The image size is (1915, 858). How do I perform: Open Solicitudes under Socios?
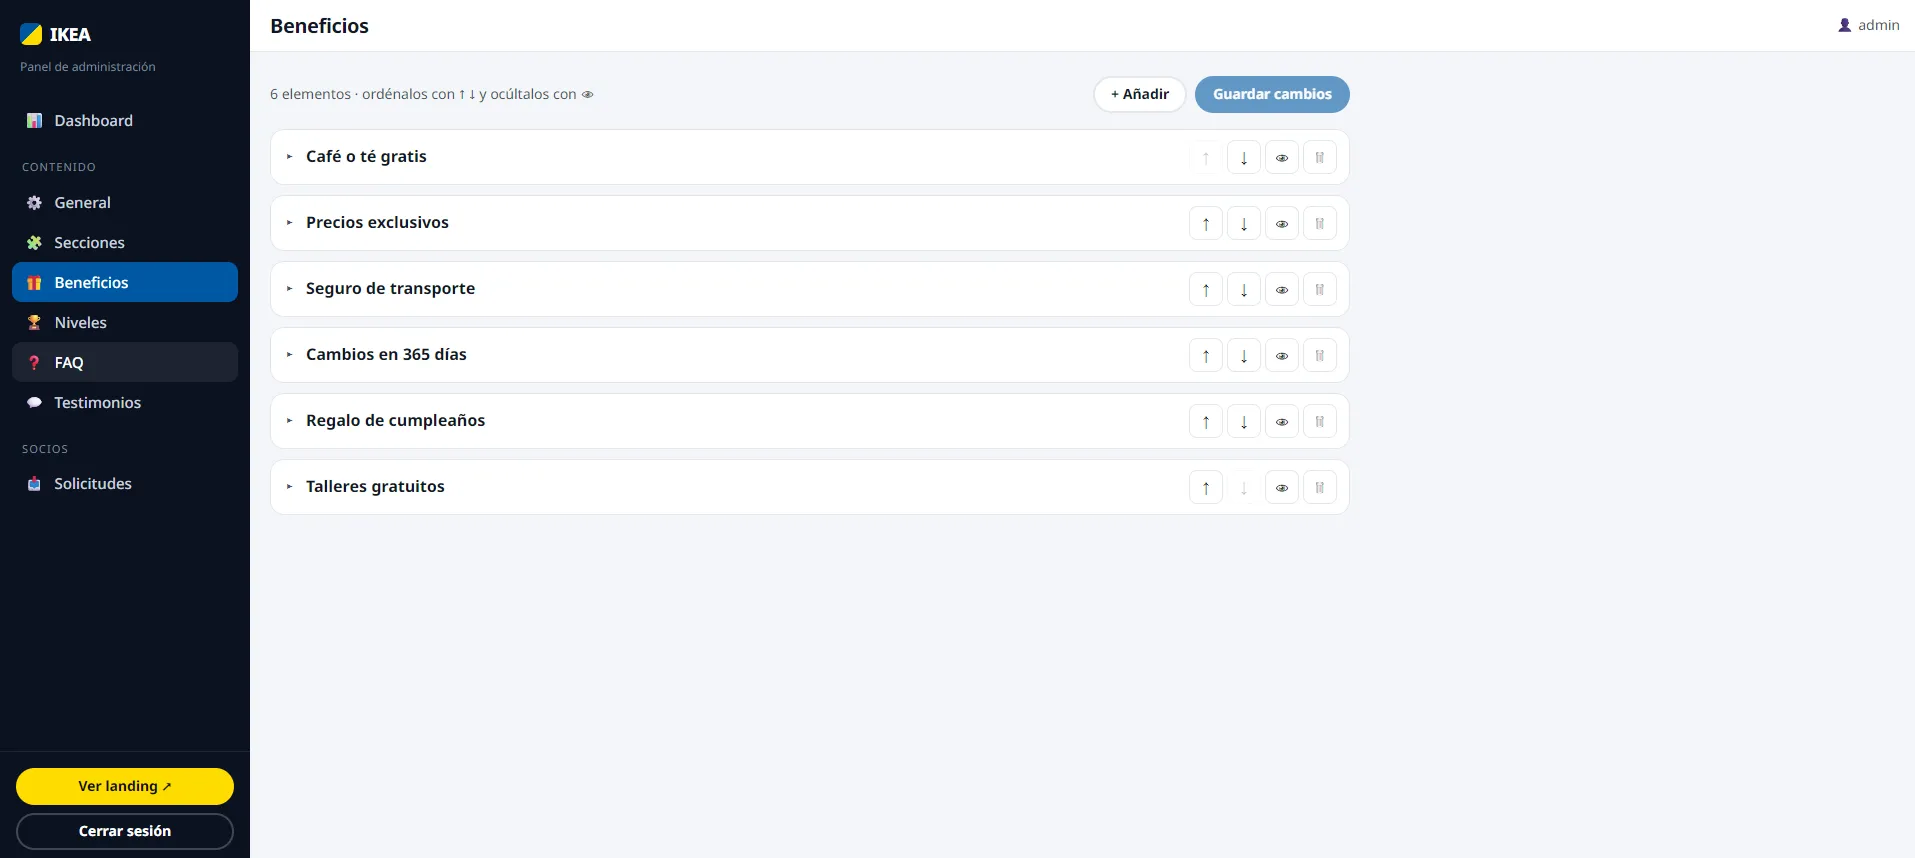(x=125, y=484)
